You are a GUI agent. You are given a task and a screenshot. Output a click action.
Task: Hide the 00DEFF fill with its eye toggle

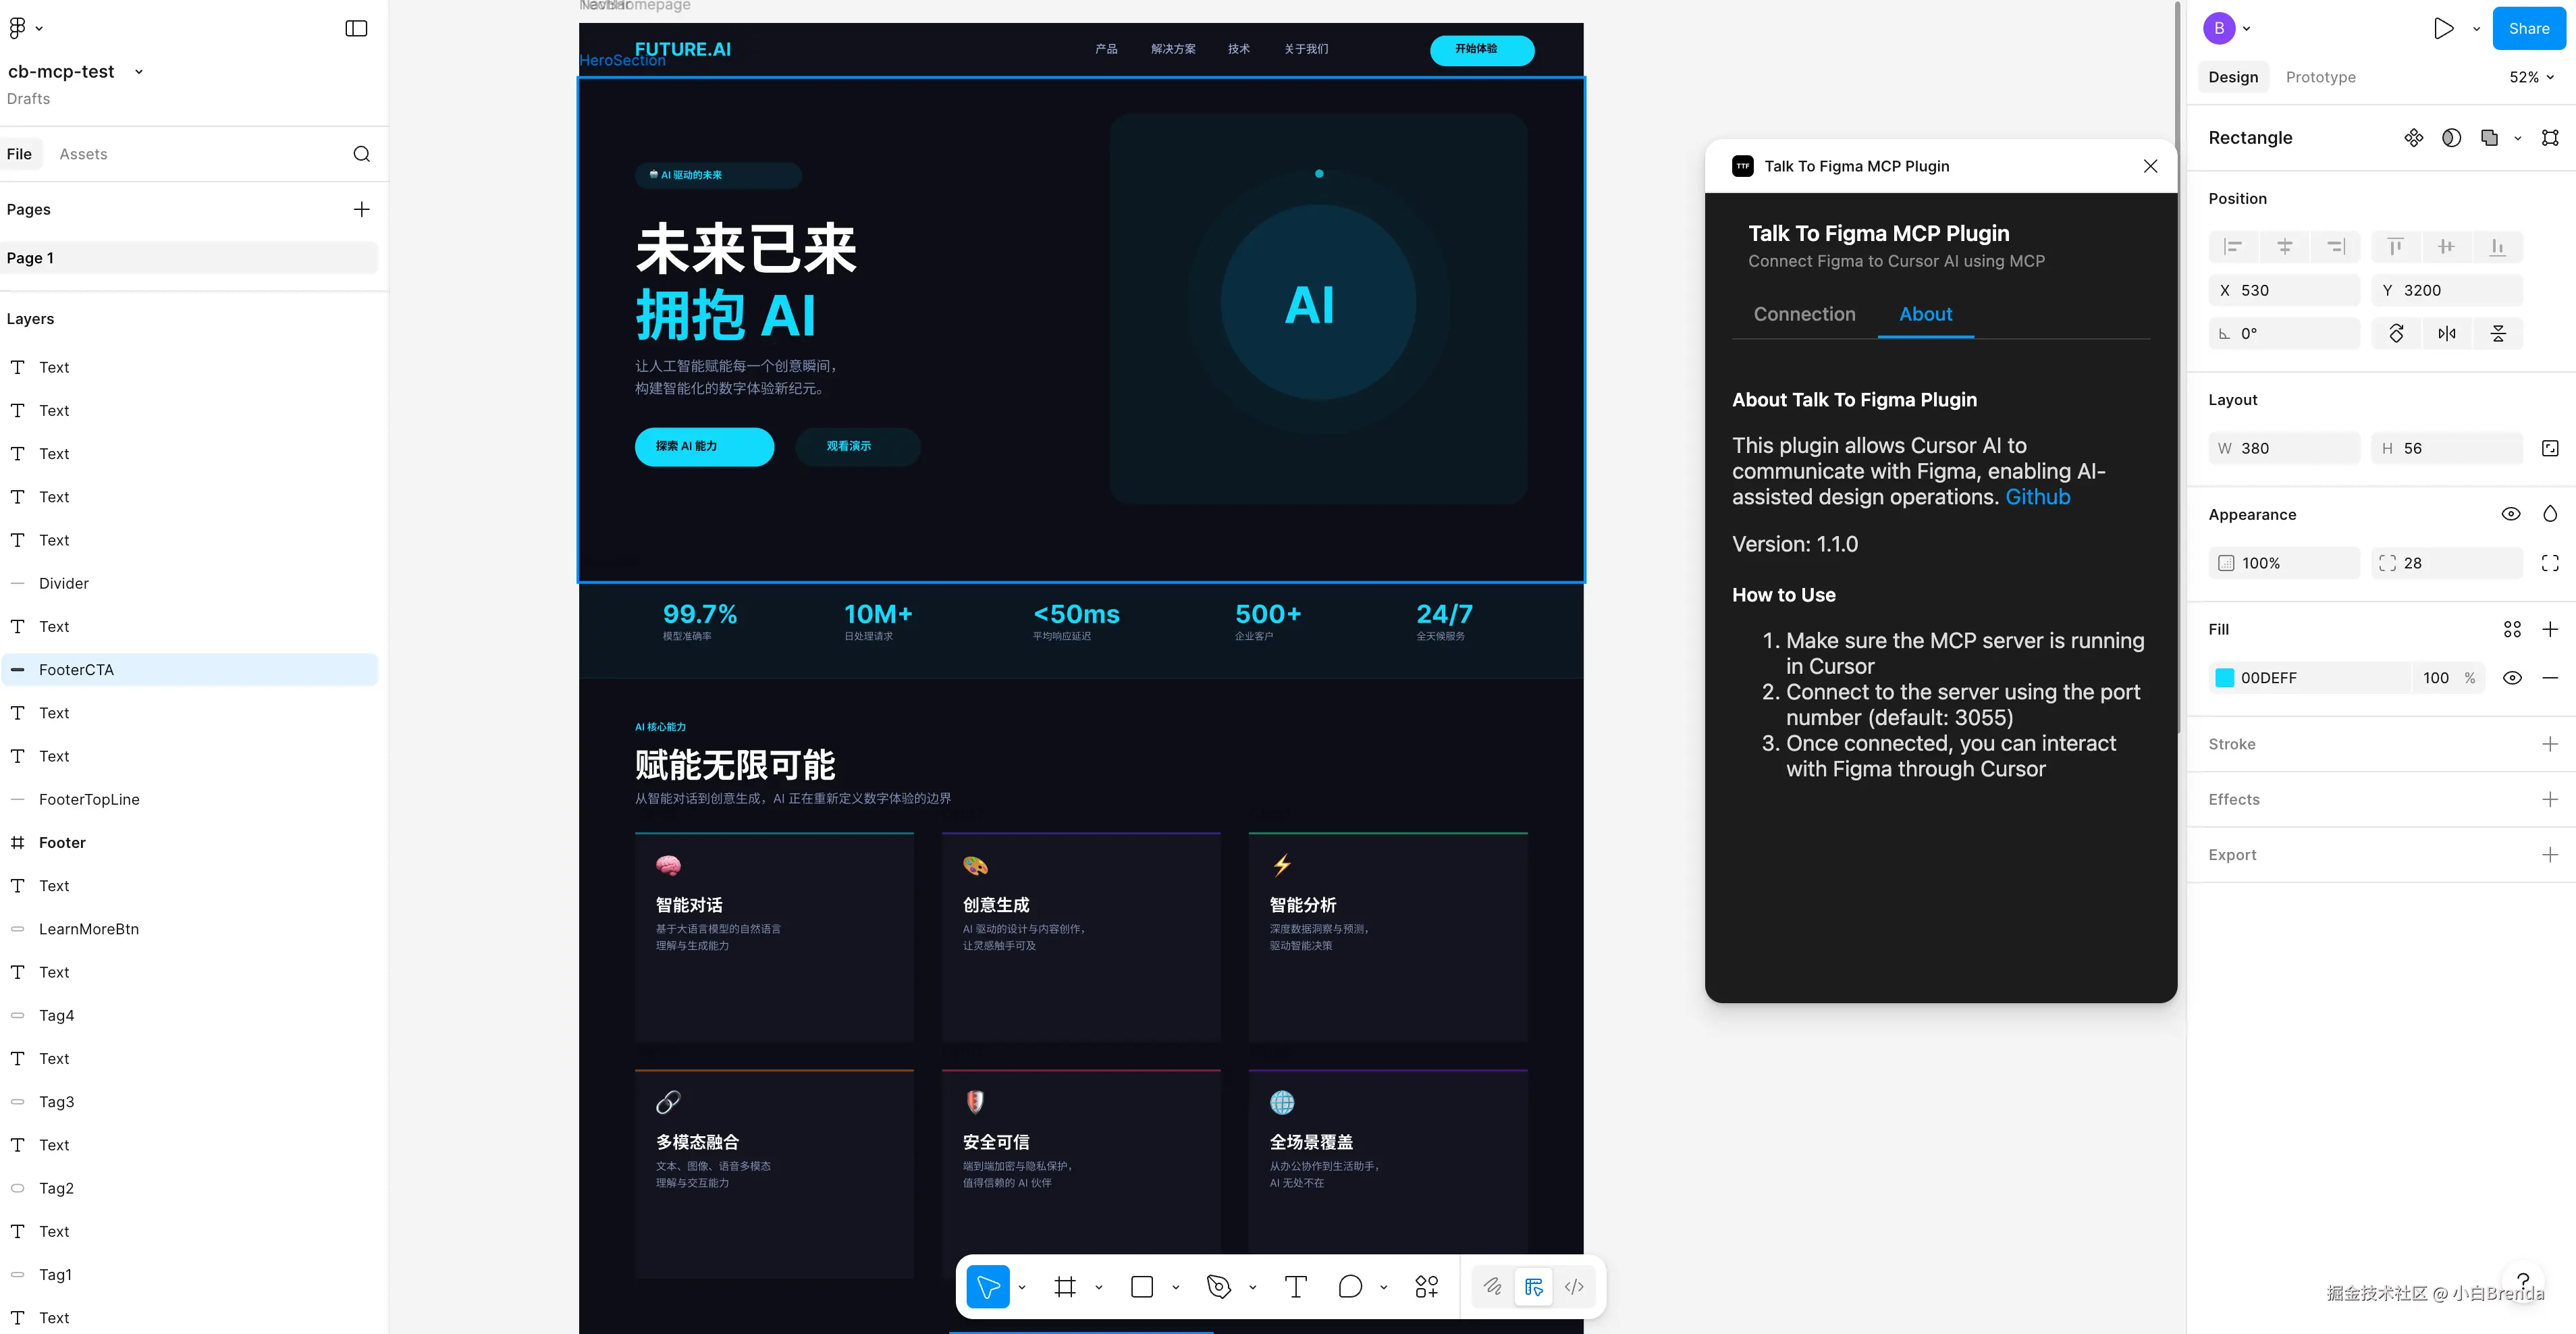click(2513, 677)
